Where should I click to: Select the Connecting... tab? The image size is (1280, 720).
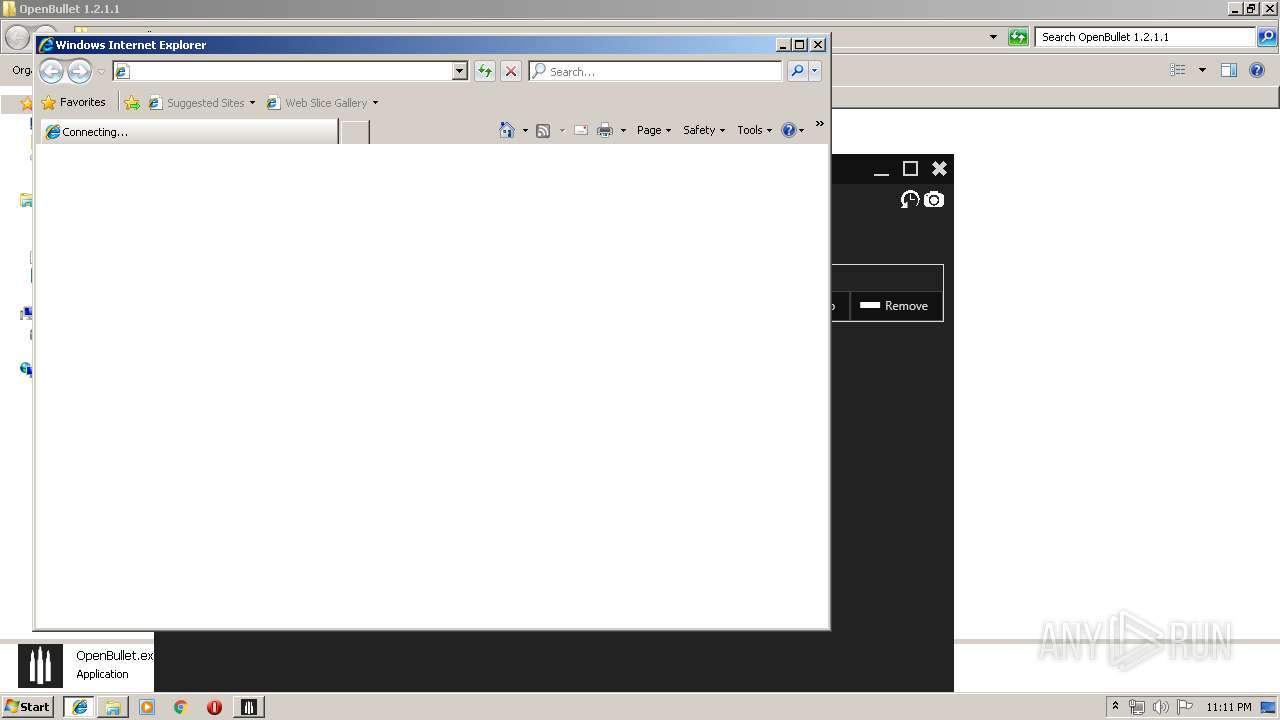point(190,132)
